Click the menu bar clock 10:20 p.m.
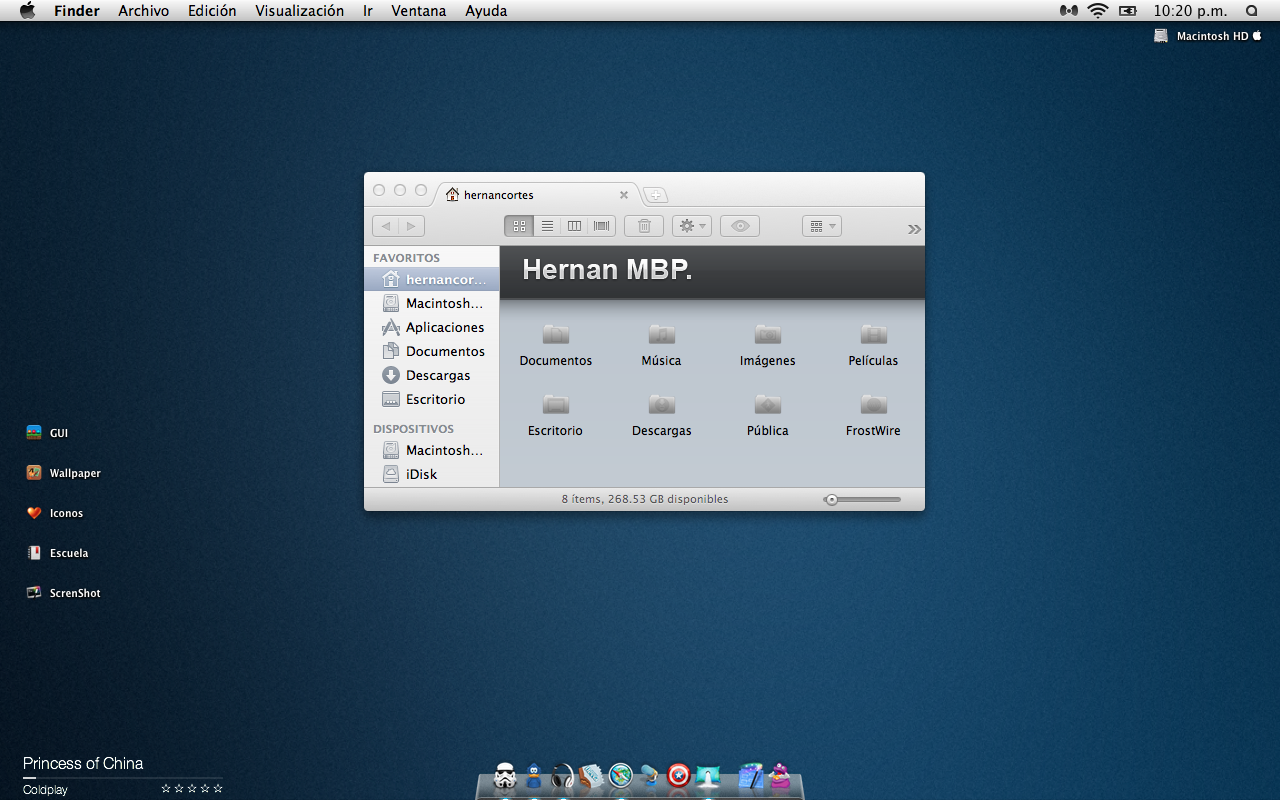Screen dimensions: 1280x800 [x=1189, y=11]
